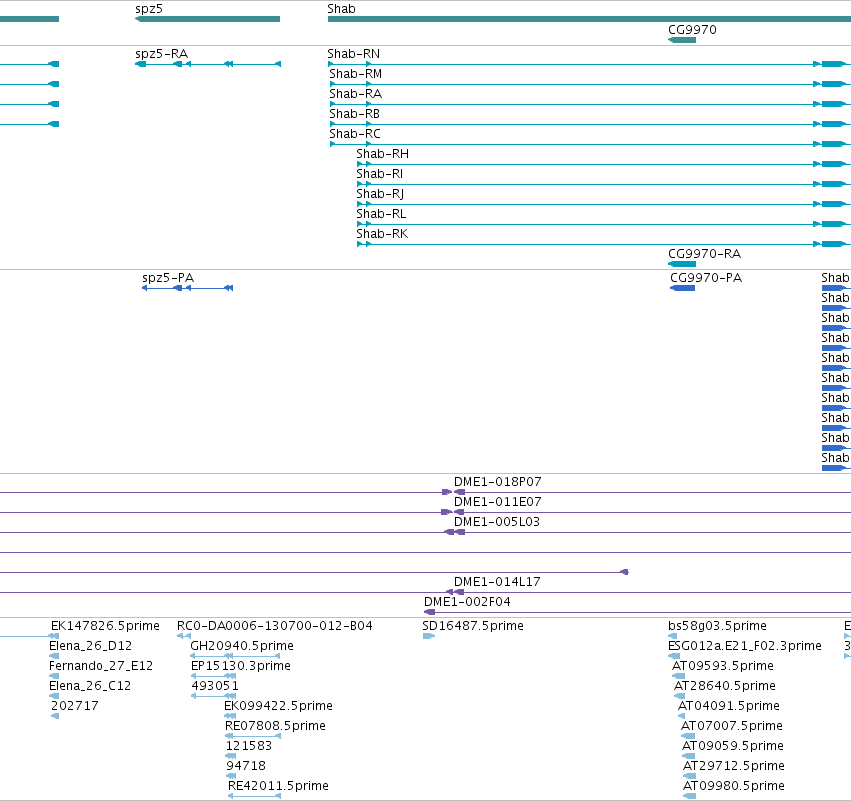
Task: Select the SD16487.5prime EST arrow glyph
Action: (x=429, y=636)
